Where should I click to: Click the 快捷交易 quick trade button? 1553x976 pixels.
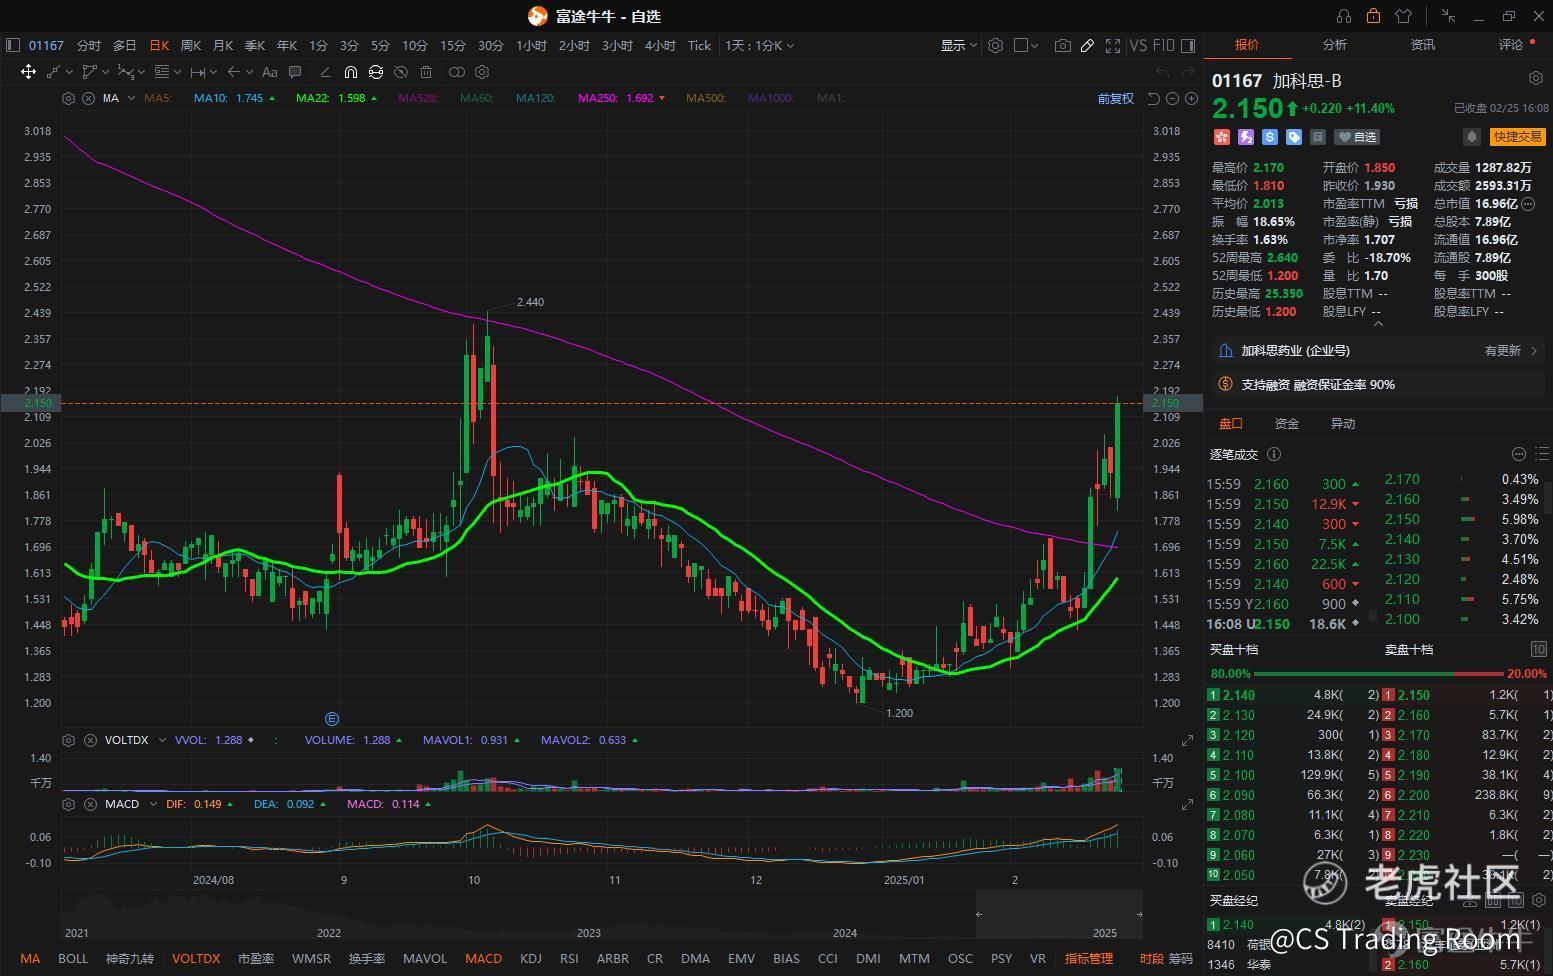[x=1518, y=137]
